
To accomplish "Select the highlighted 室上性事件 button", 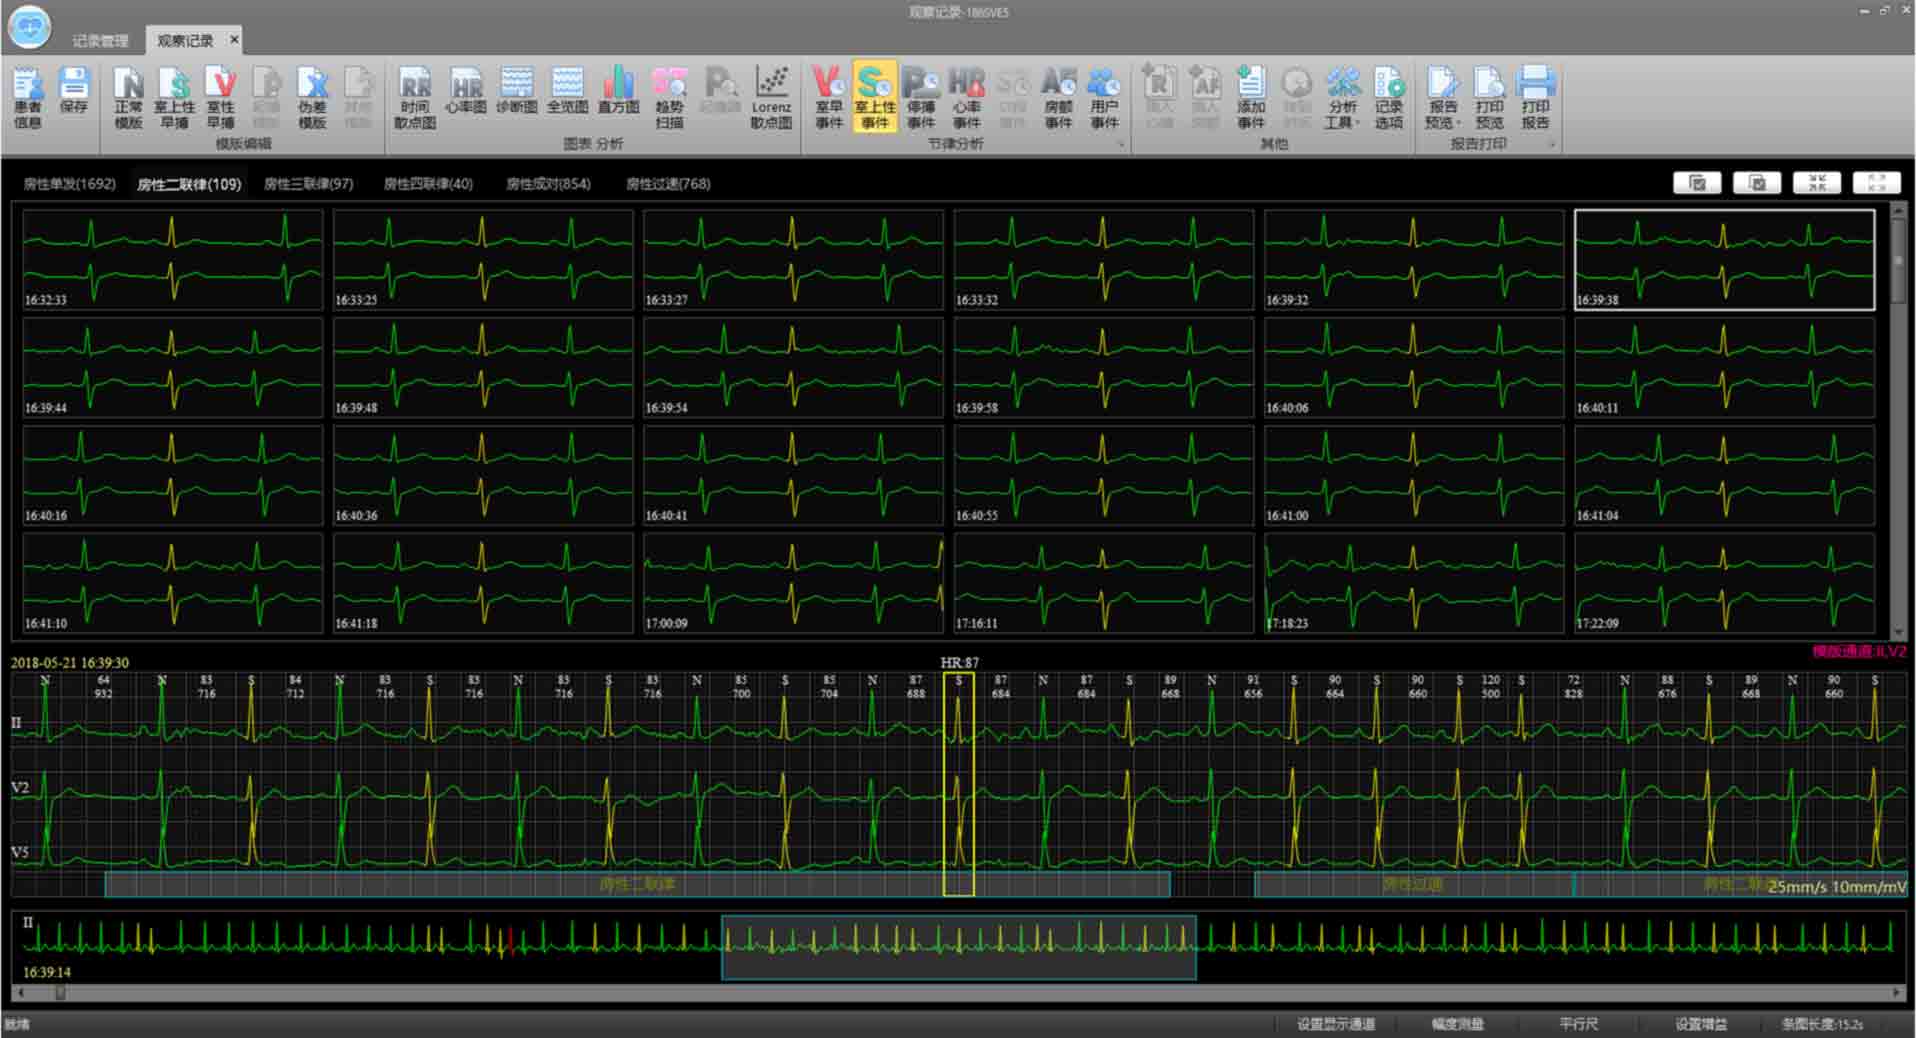I will click(875, 97).
